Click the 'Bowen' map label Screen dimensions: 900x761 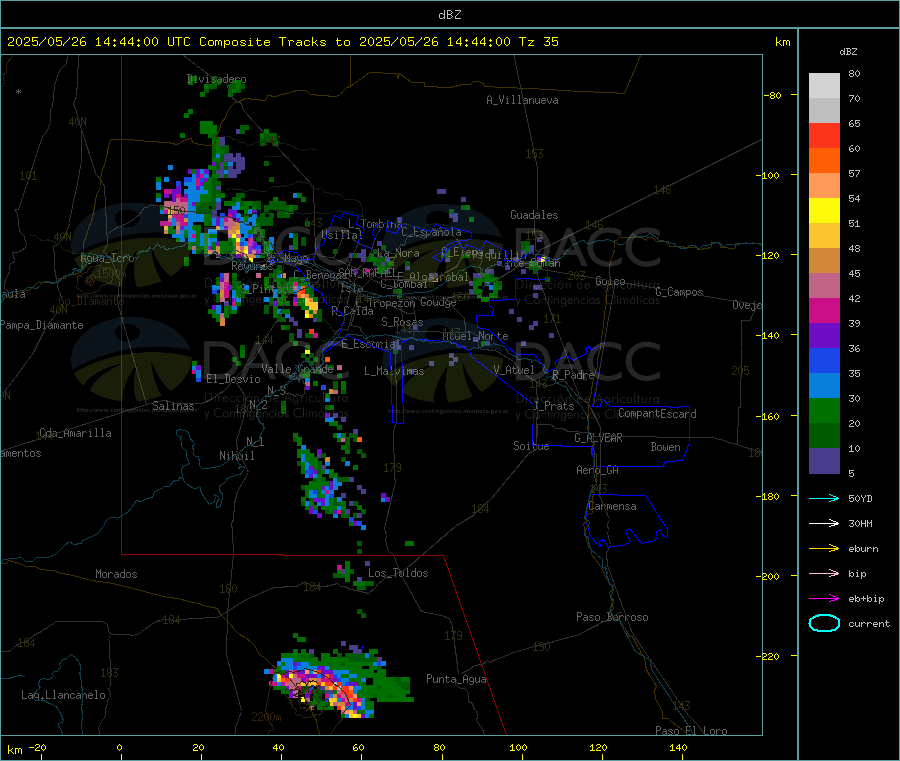[665, 446]
